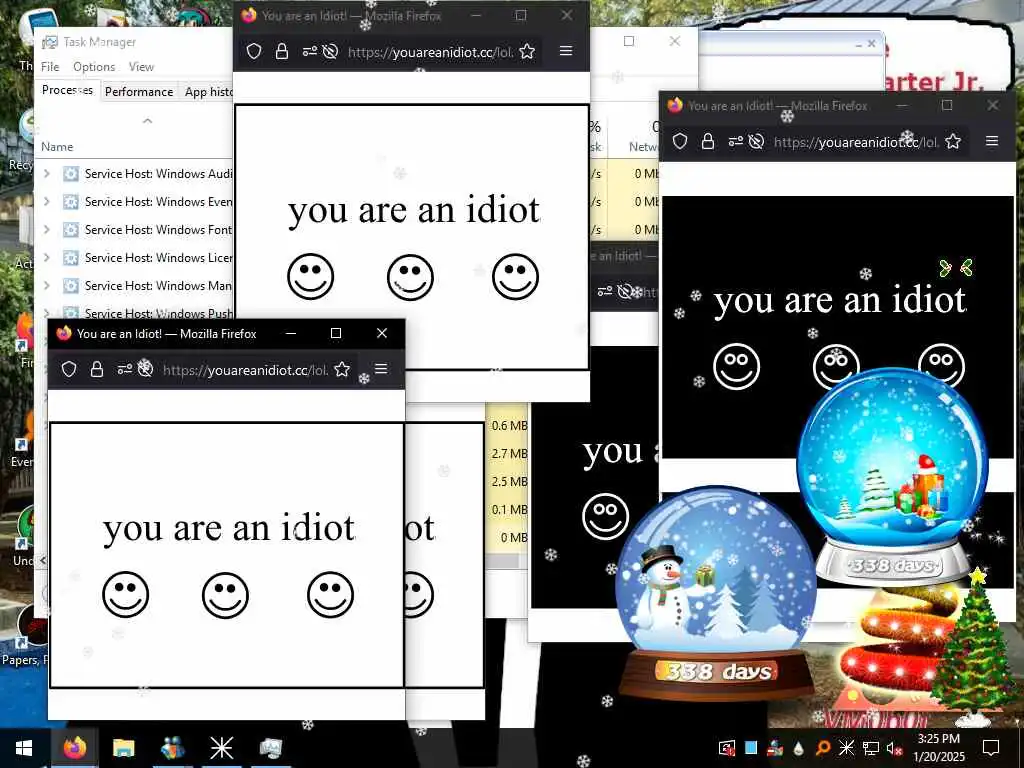The image size is (1024, 768).
Task: Open hamburger menu in active Firefox window
Action: click(x=381, y=370)
